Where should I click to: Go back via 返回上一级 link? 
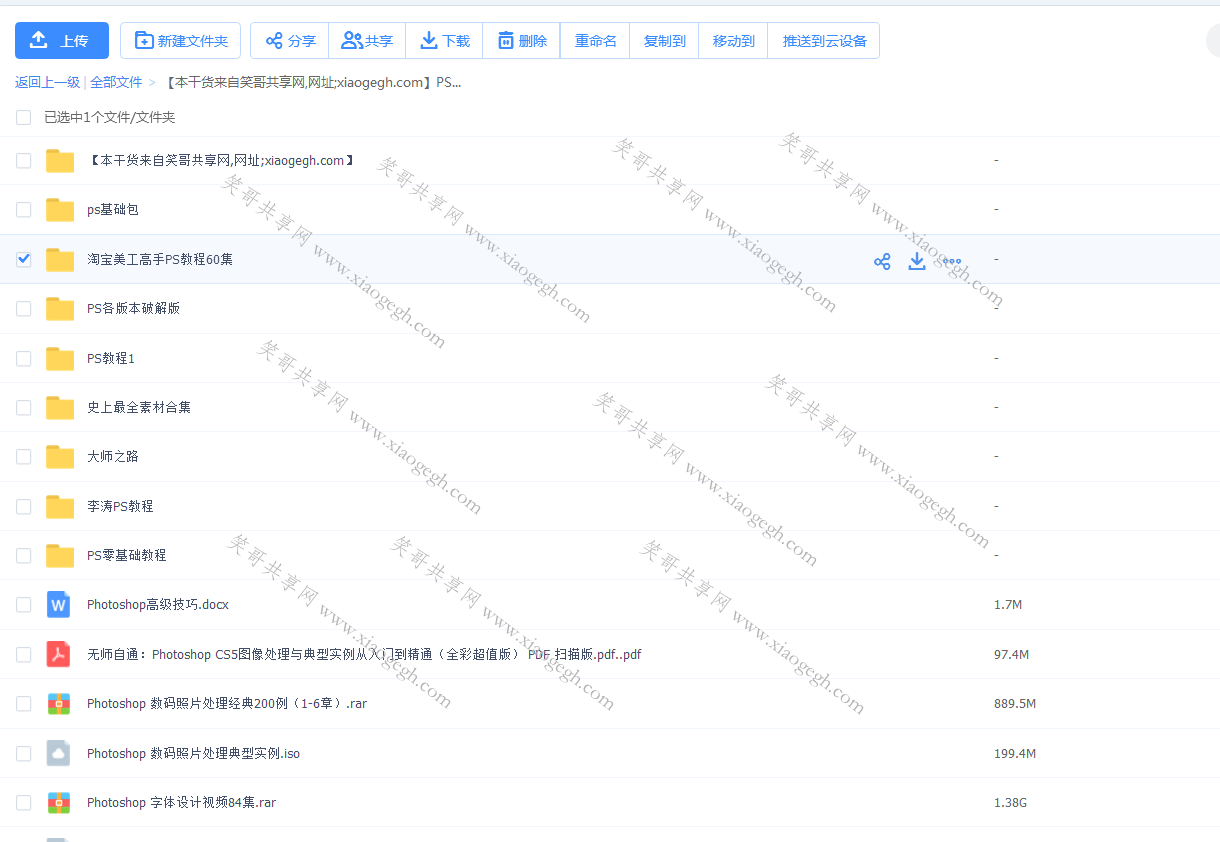click(x=47, y=82)
